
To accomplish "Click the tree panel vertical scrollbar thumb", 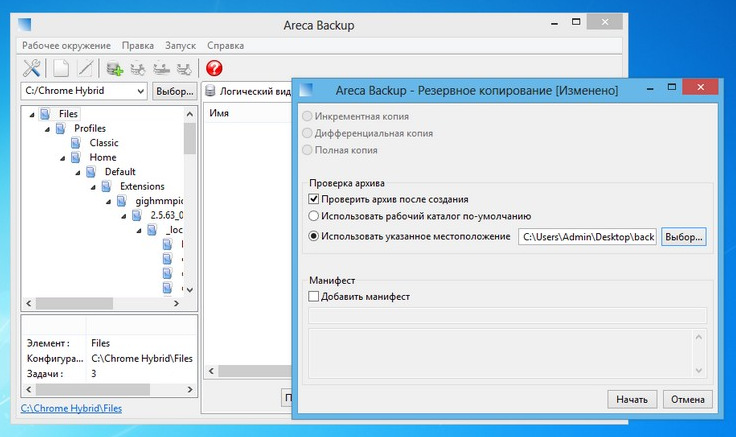I will click(190, 138).
